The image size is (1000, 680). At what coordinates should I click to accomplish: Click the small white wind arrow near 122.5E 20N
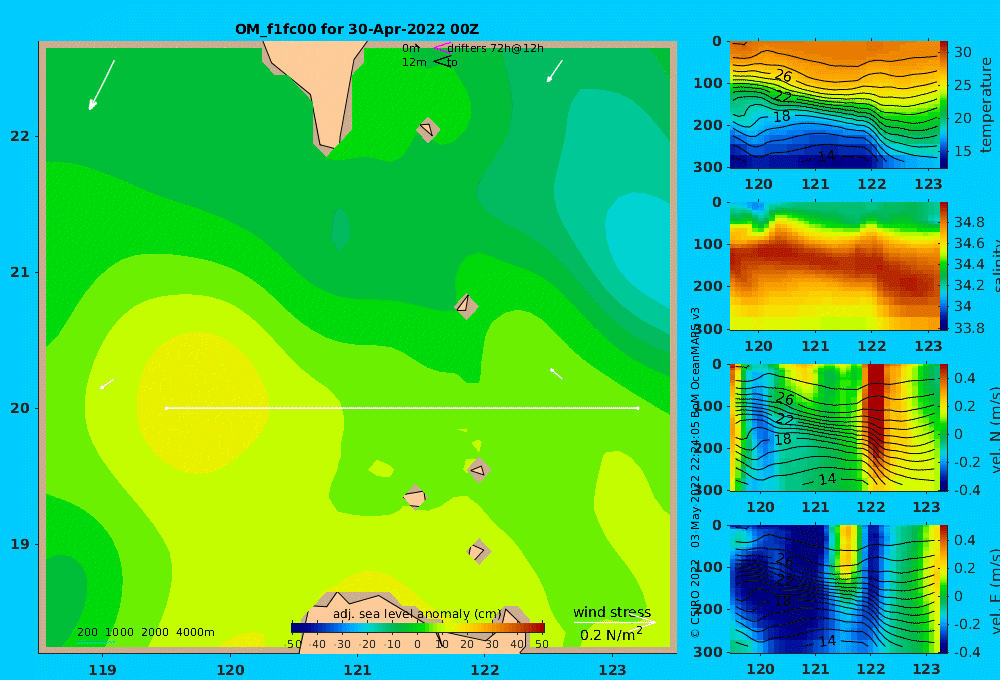tap(556, 374)
